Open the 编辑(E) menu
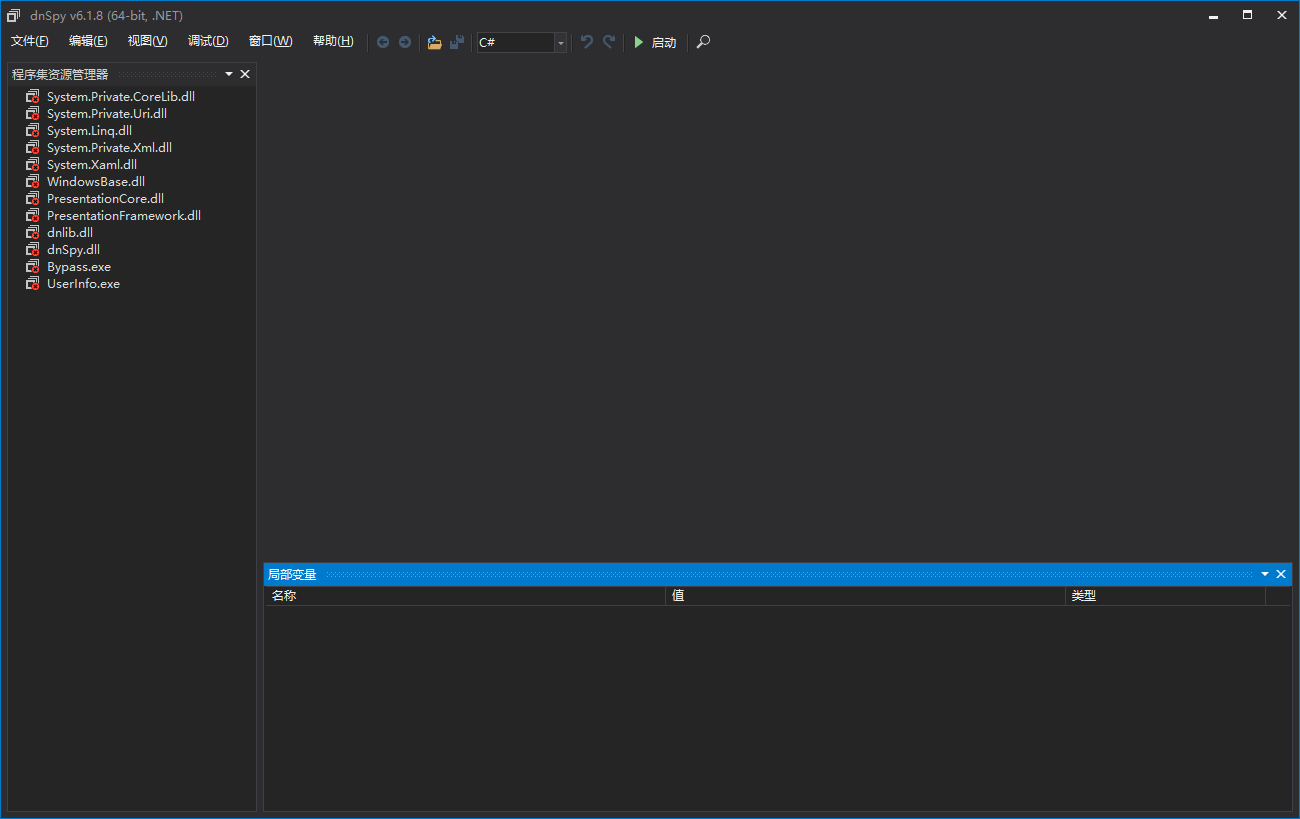The image size is (1300, 819). (x=88, y=41)
